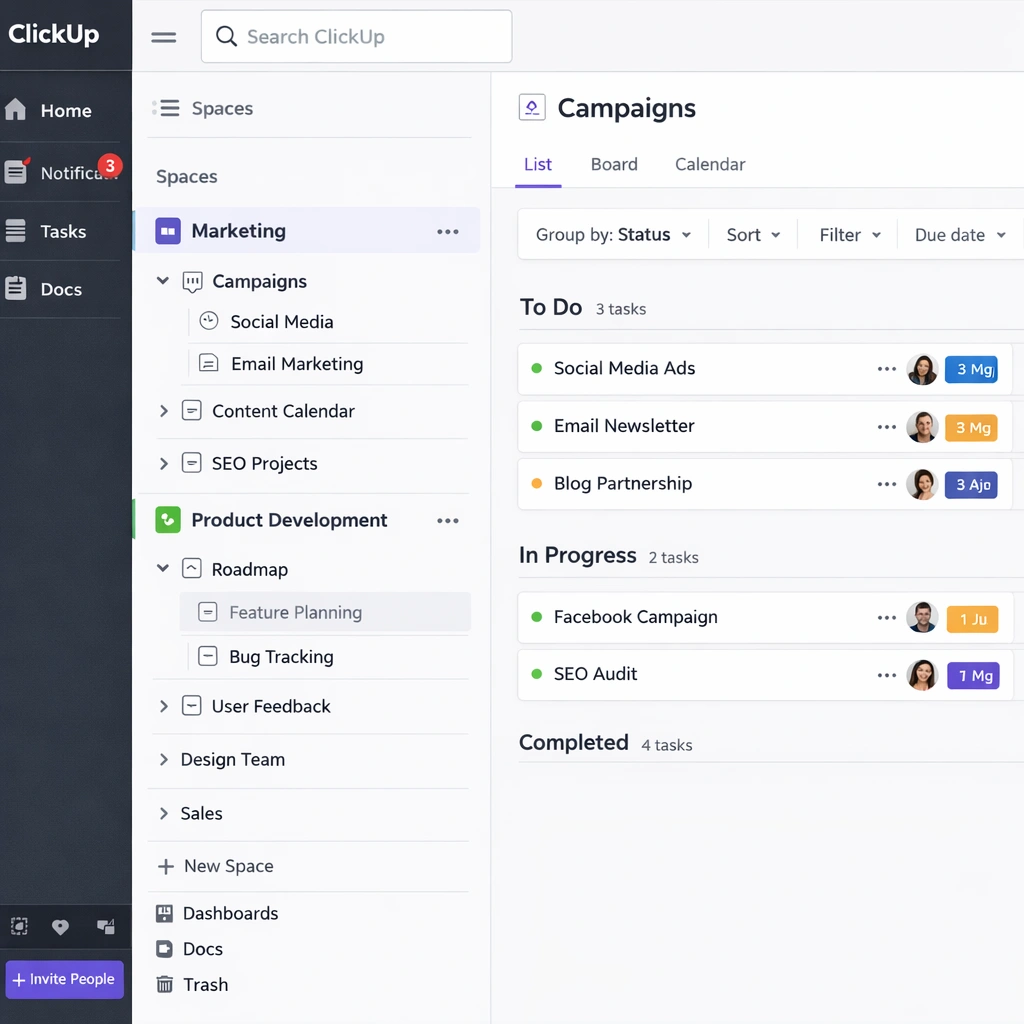The height and width of the screenshot is (1024, 1024).
Task: Expand the Content Calendar folder
Action: tap(164, 411)
